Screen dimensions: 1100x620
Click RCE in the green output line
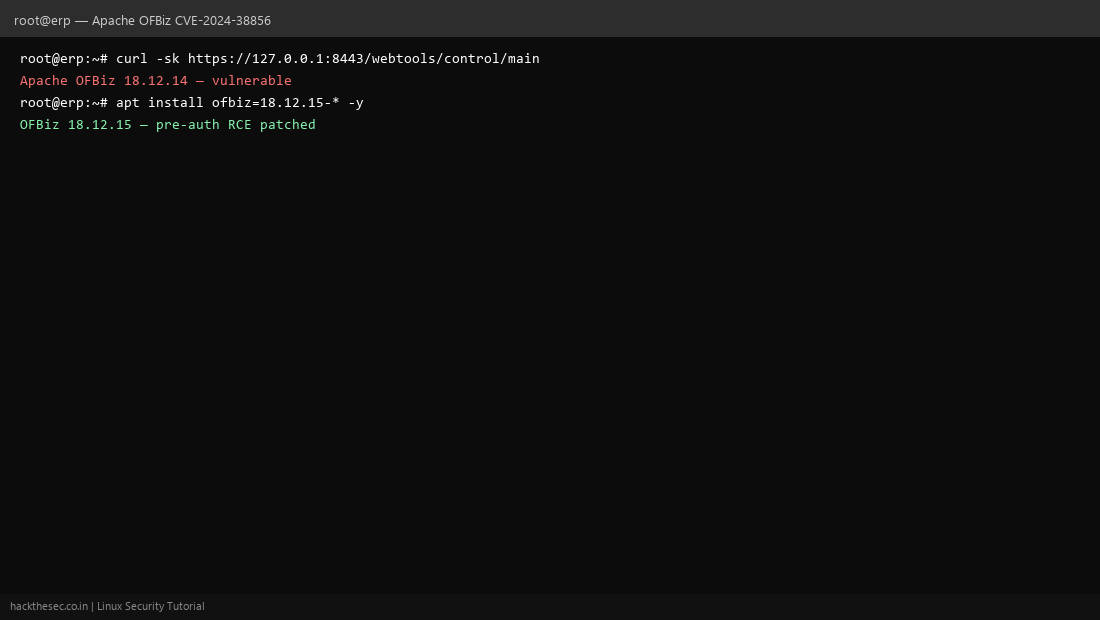pos(240,124)
